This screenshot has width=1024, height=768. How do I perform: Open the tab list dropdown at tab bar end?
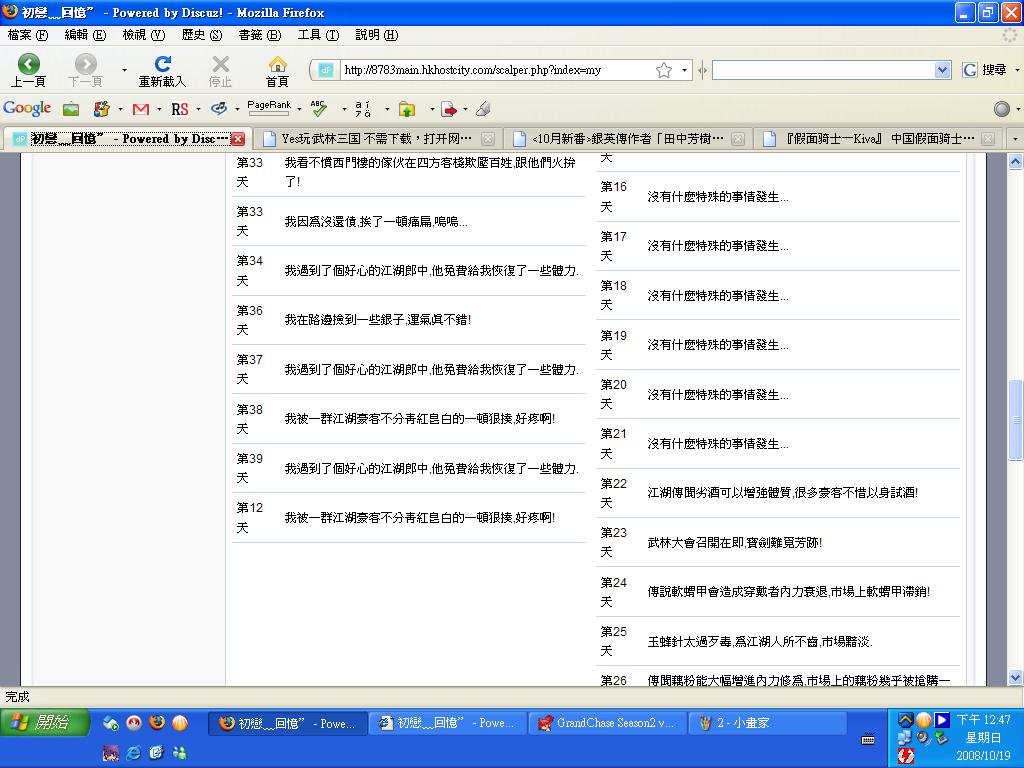[x=1014, y=139]
